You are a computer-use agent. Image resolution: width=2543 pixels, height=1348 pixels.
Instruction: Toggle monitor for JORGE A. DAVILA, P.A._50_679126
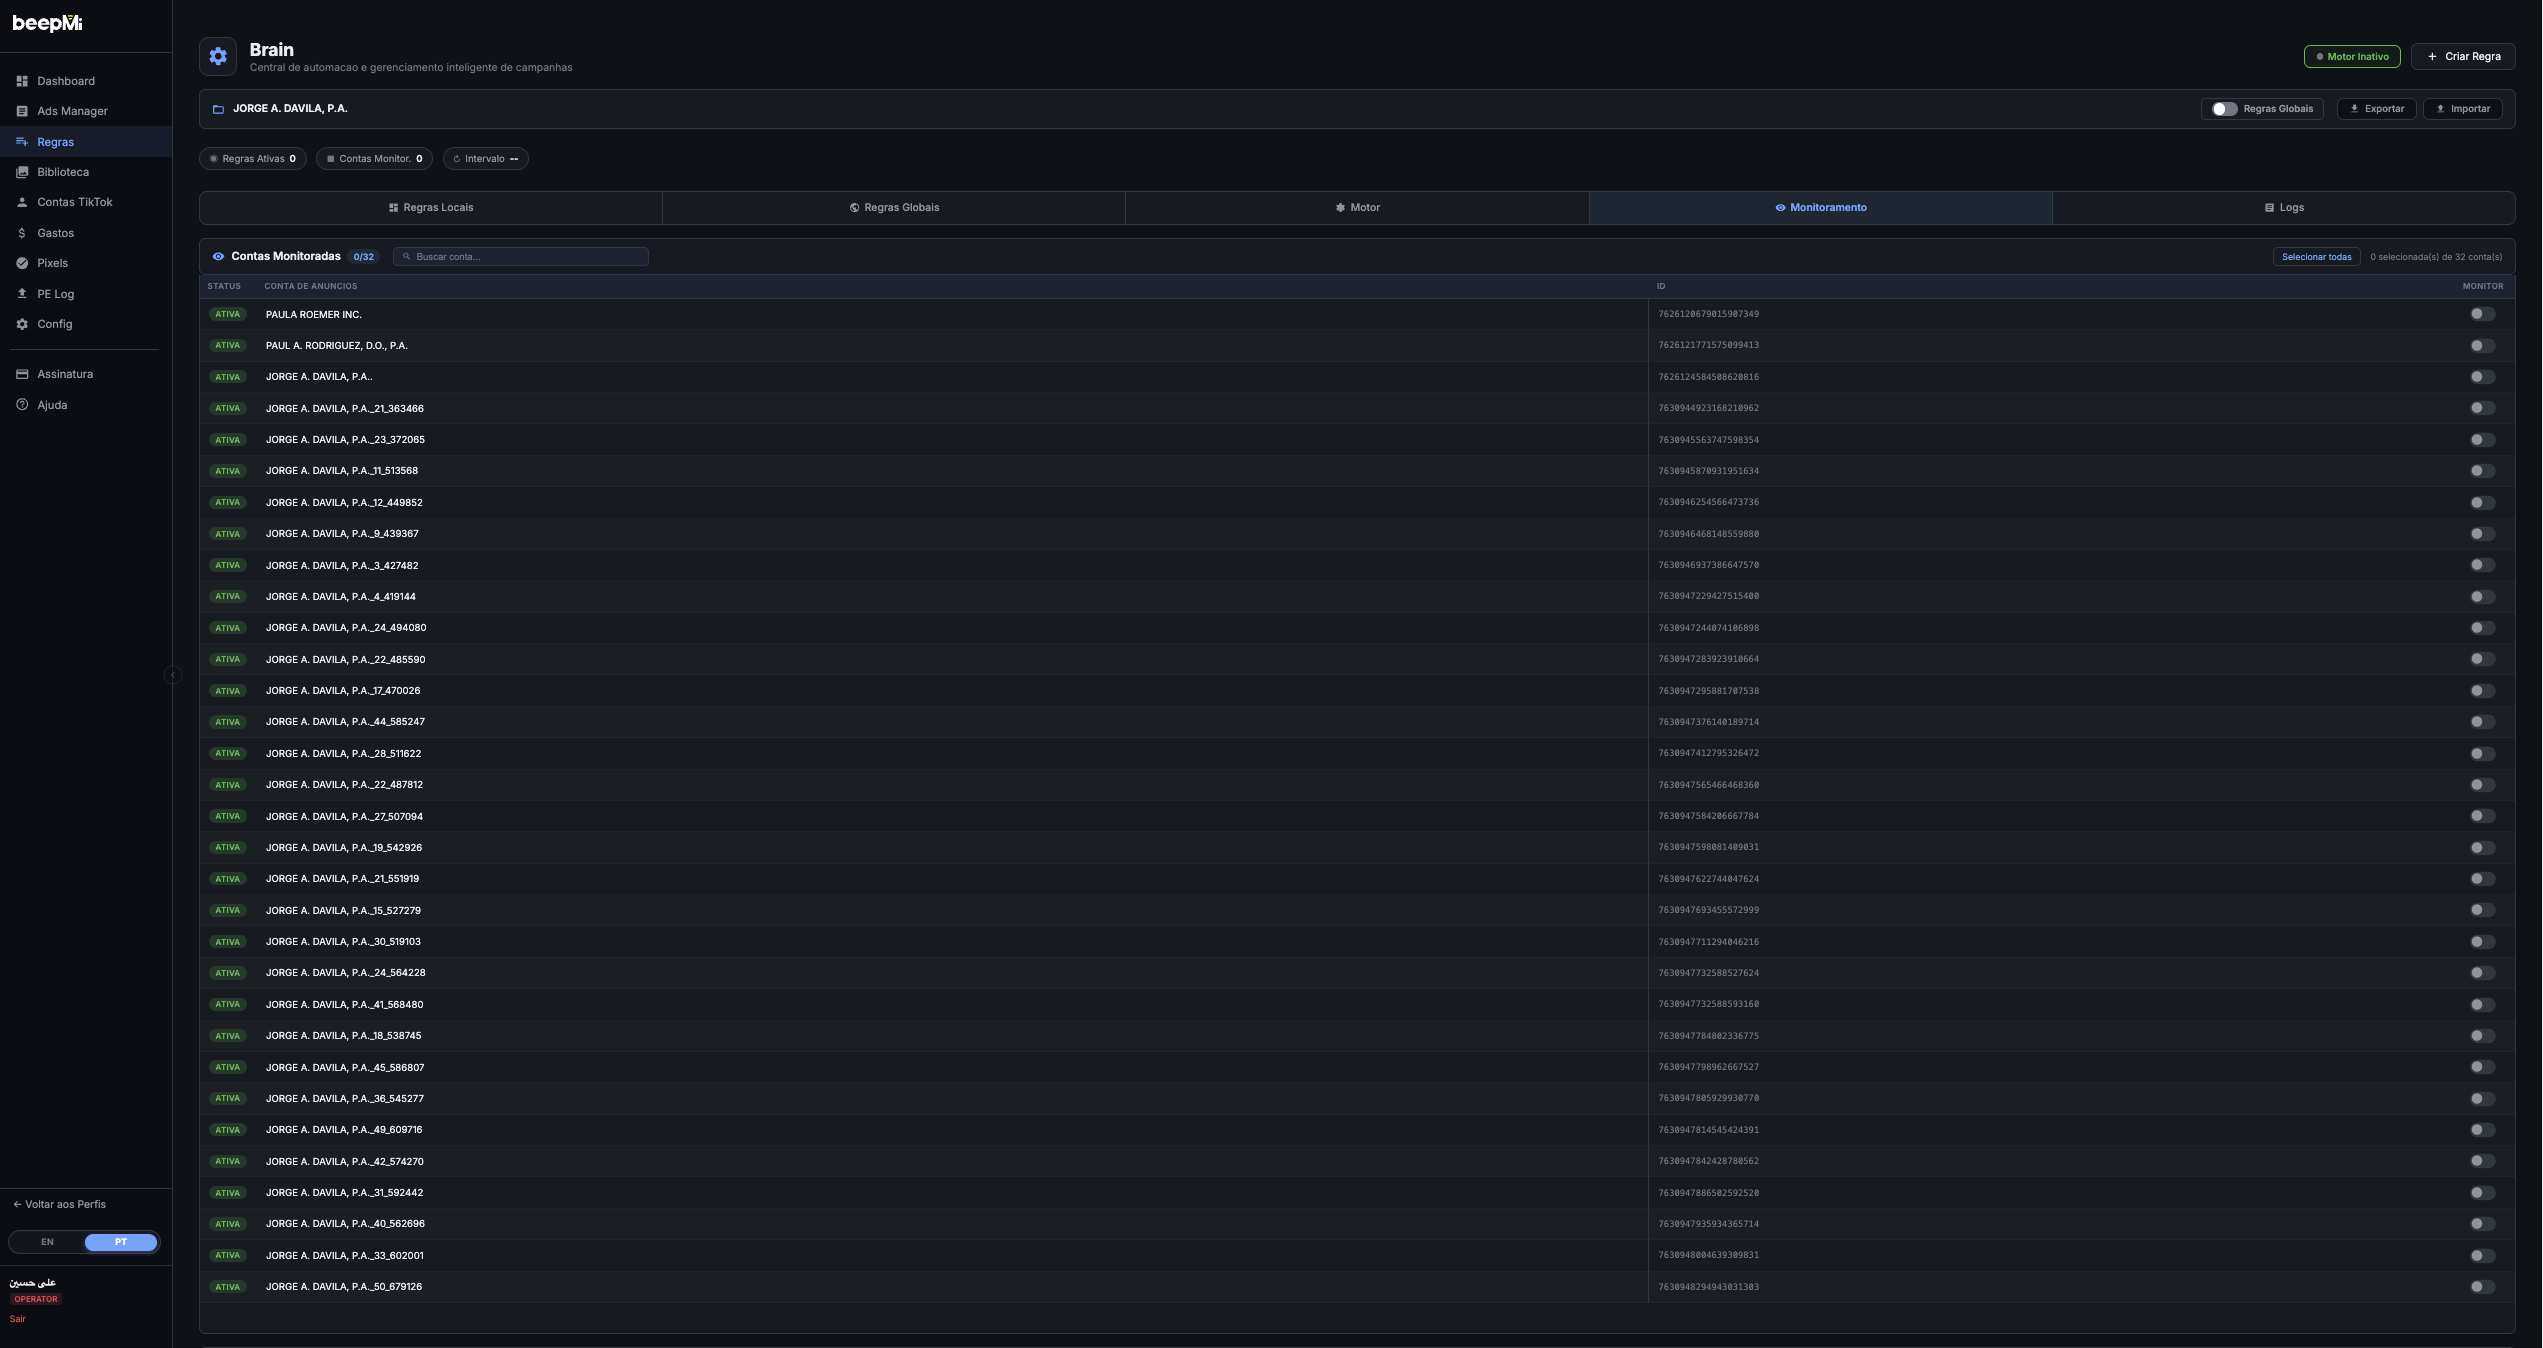pyautogui.click(x=2482, y=1287)
